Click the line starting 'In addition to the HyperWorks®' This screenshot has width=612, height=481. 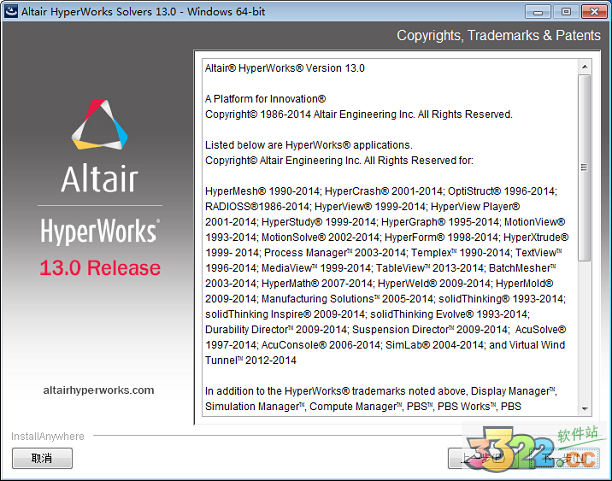point(381,391)
